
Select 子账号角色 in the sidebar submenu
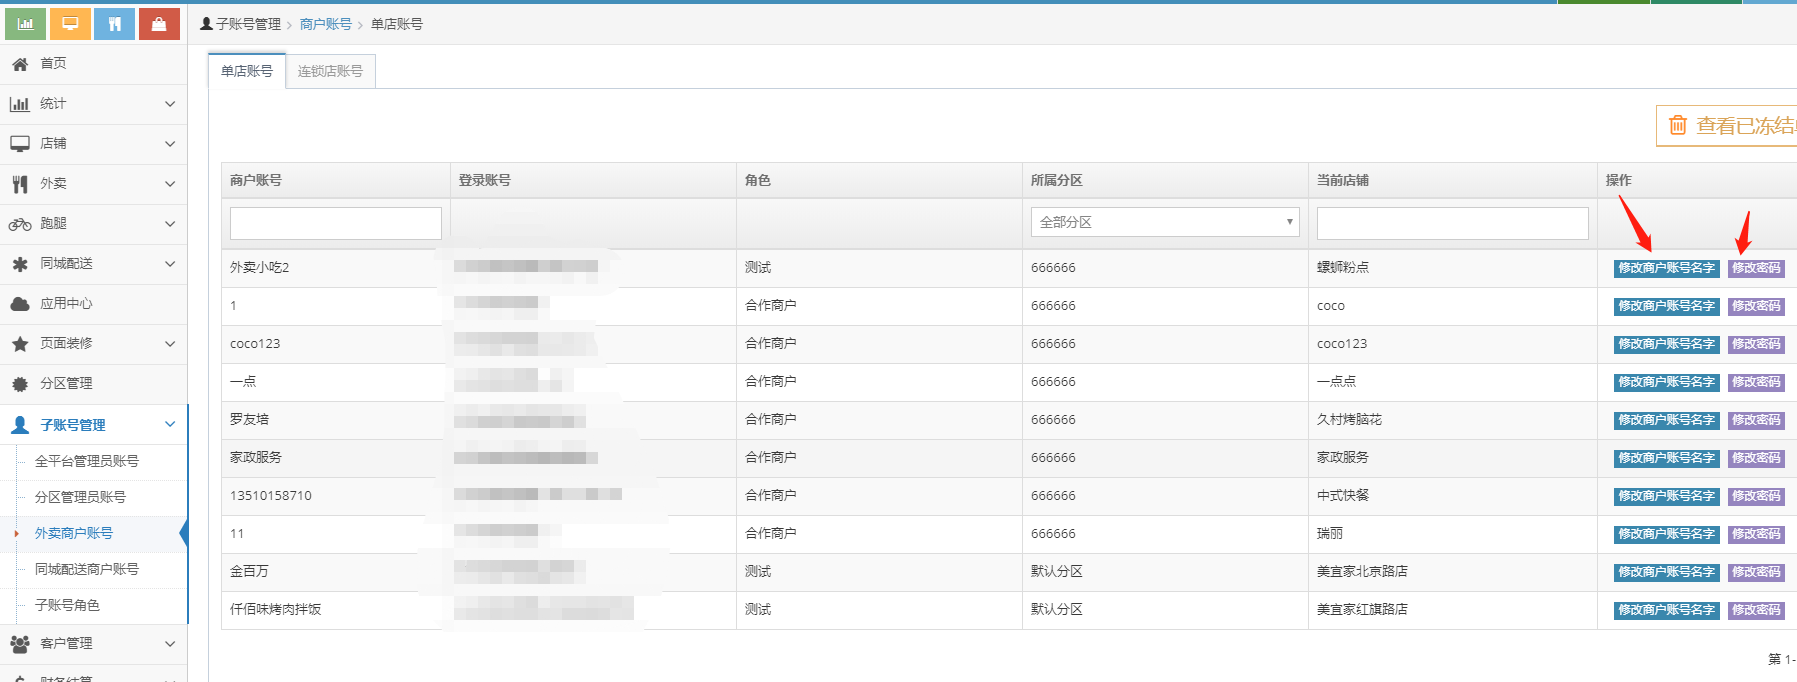point(67,605)
